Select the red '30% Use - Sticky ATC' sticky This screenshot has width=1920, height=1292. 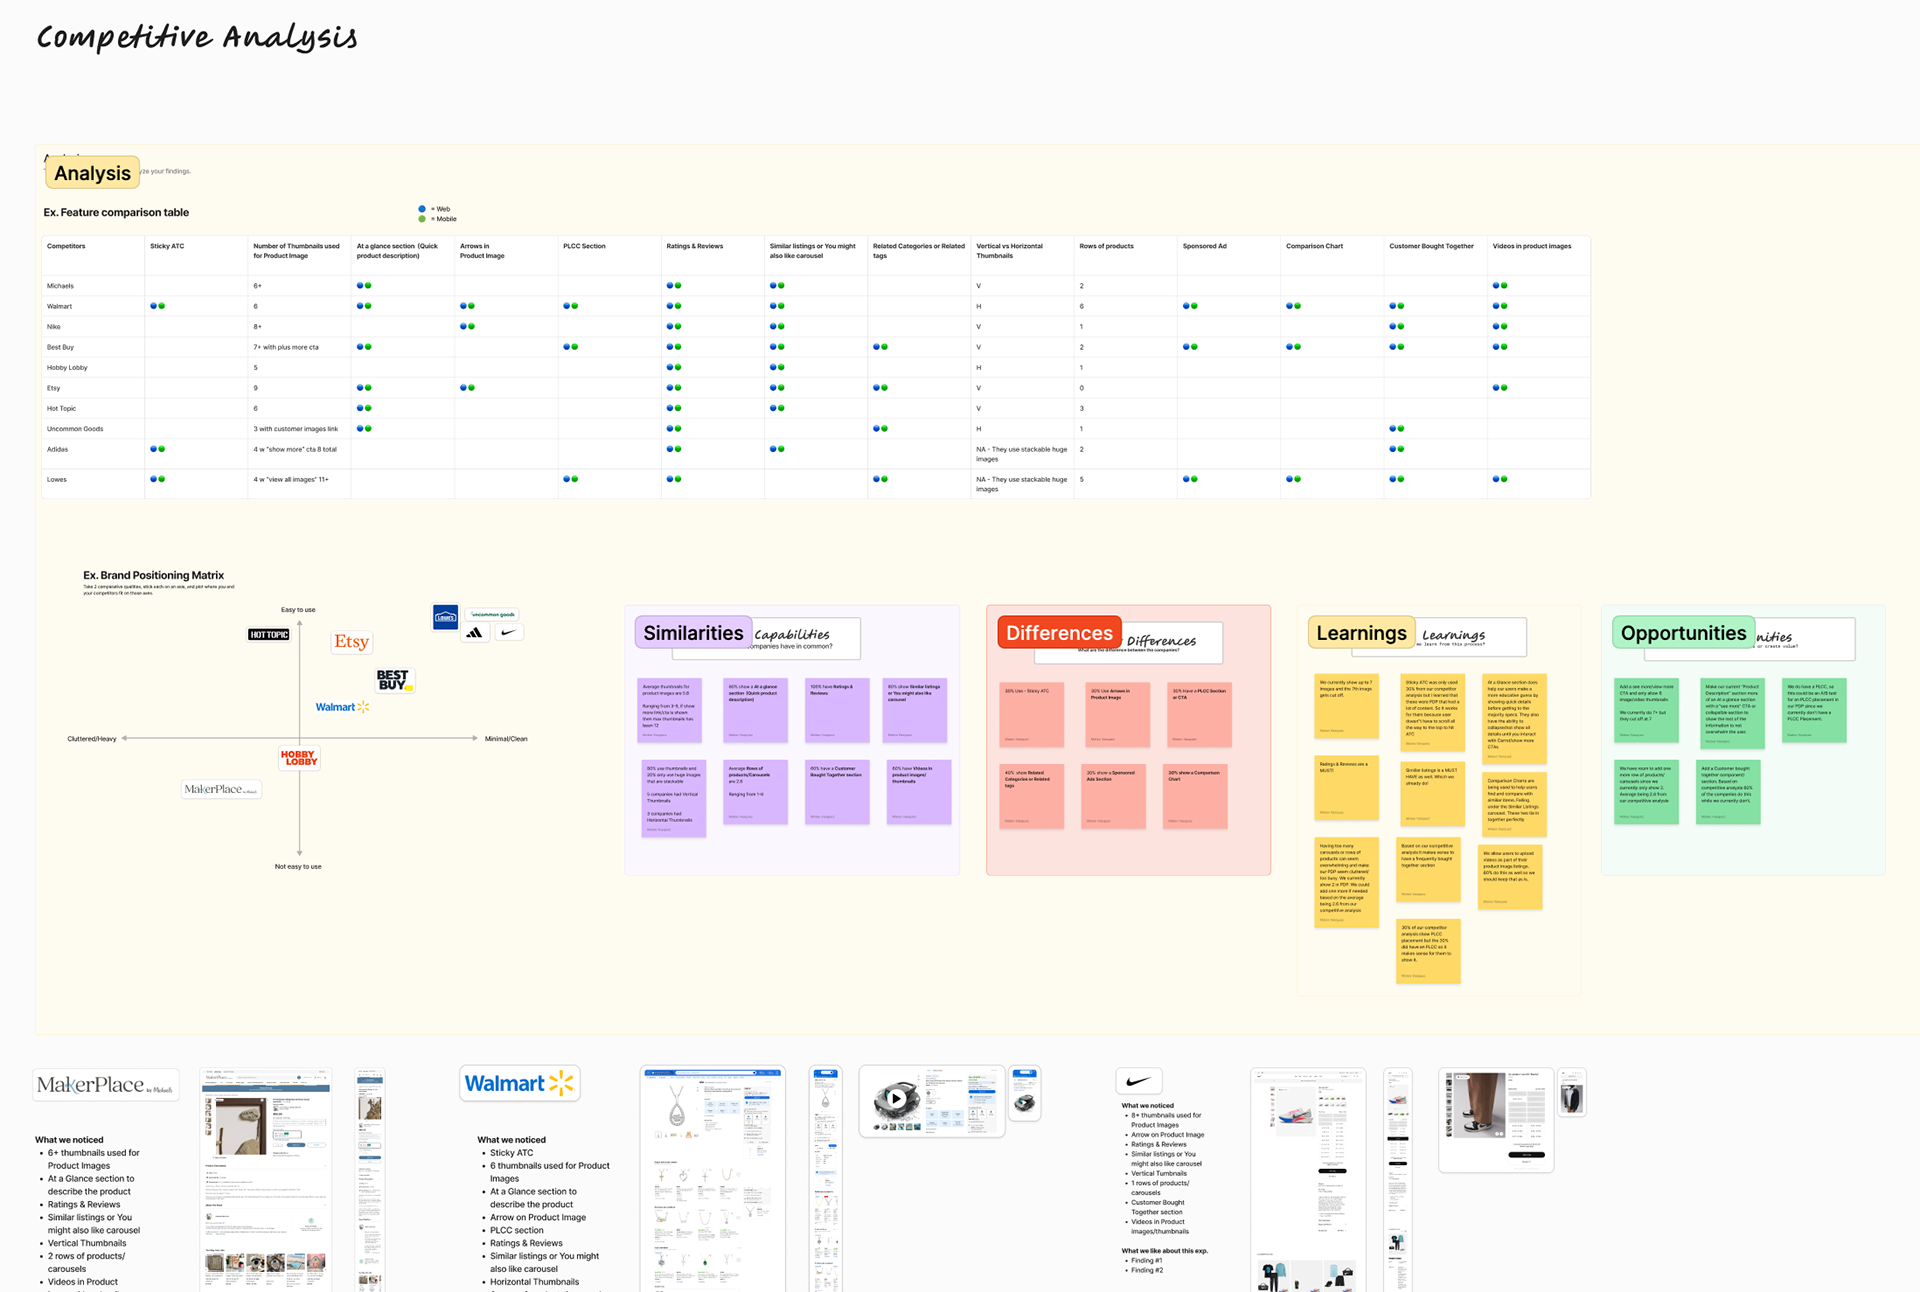[x=1032, y=715]
